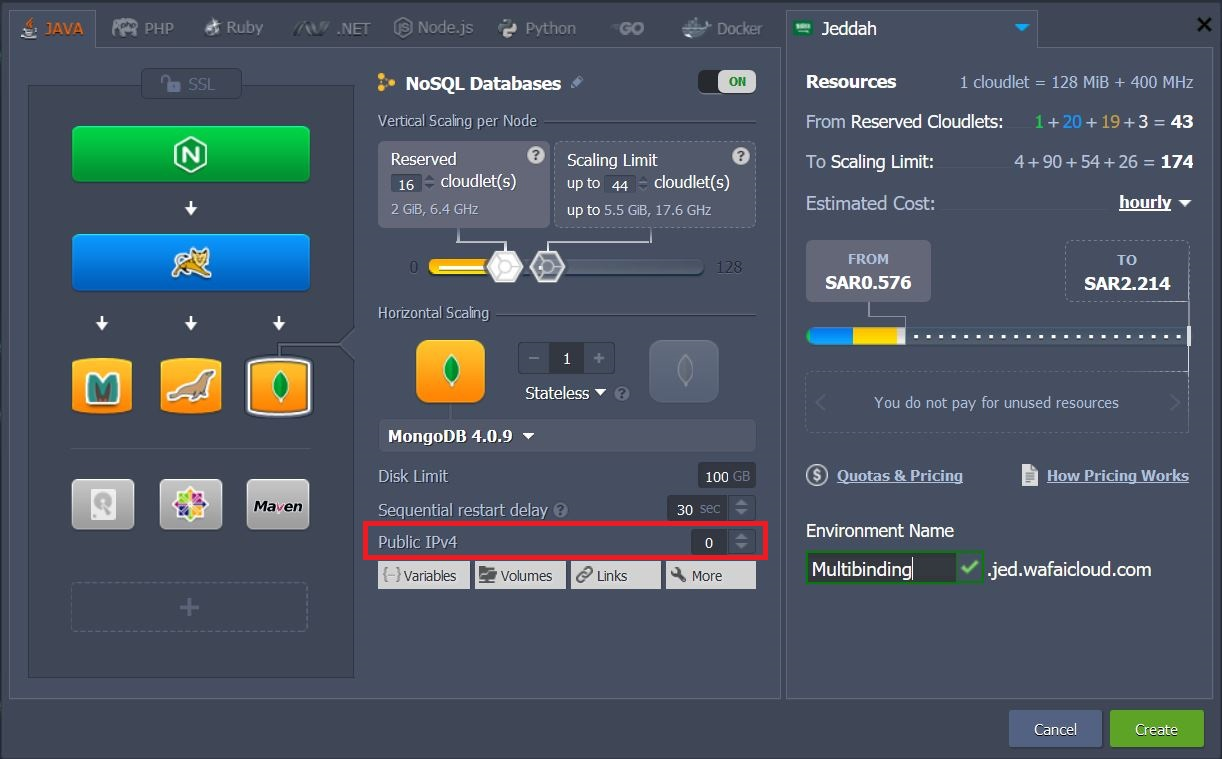Open the Ruby language tab
Screen dimensions: 1222x759
(233, 28)
